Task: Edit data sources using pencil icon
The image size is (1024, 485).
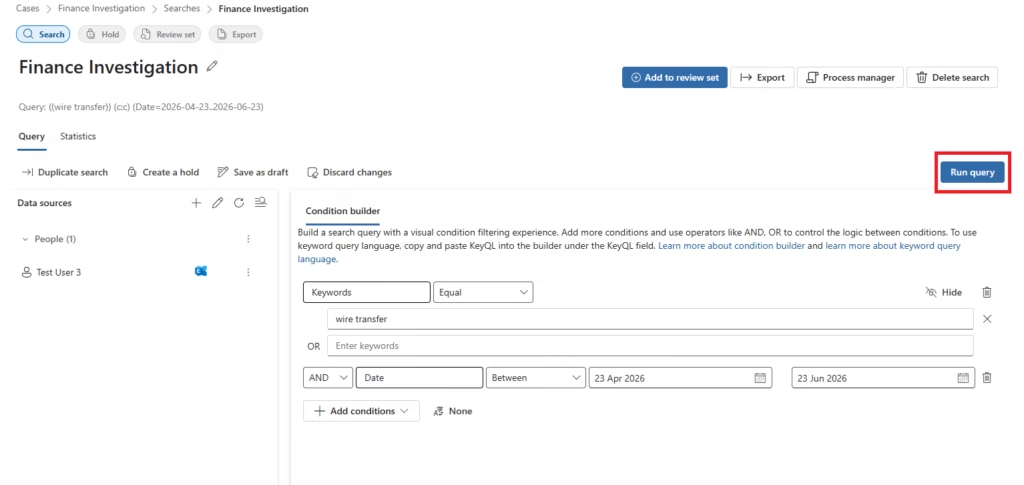Action: pyautogui.click(x=217, y=203)
